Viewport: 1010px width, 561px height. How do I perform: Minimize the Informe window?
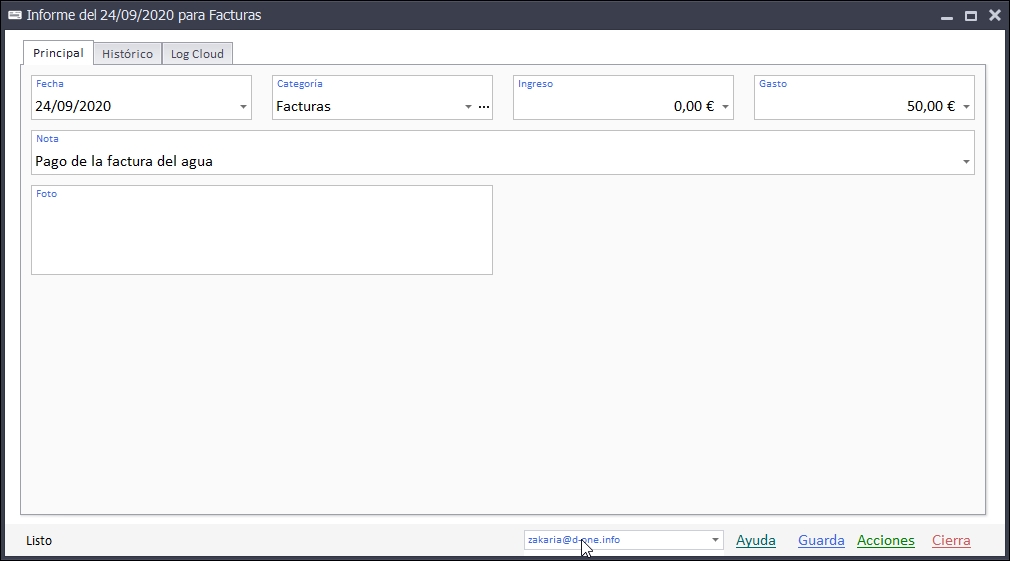pyautogui.click(x=946, y=16)
